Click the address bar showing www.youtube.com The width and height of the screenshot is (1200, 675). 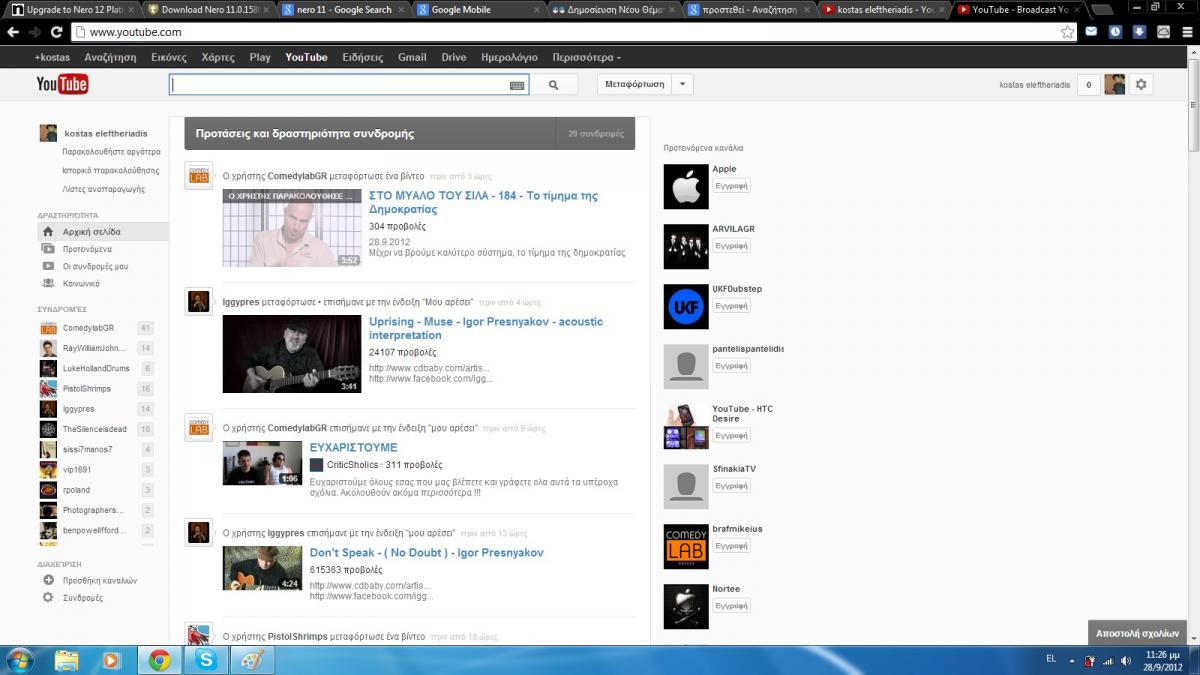tap(570, 32)
